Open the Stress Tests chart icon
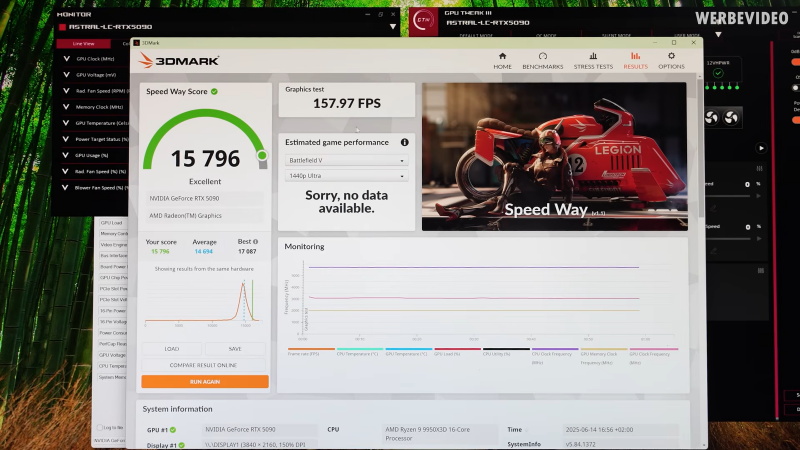800x450 pixels. (593, 56)
